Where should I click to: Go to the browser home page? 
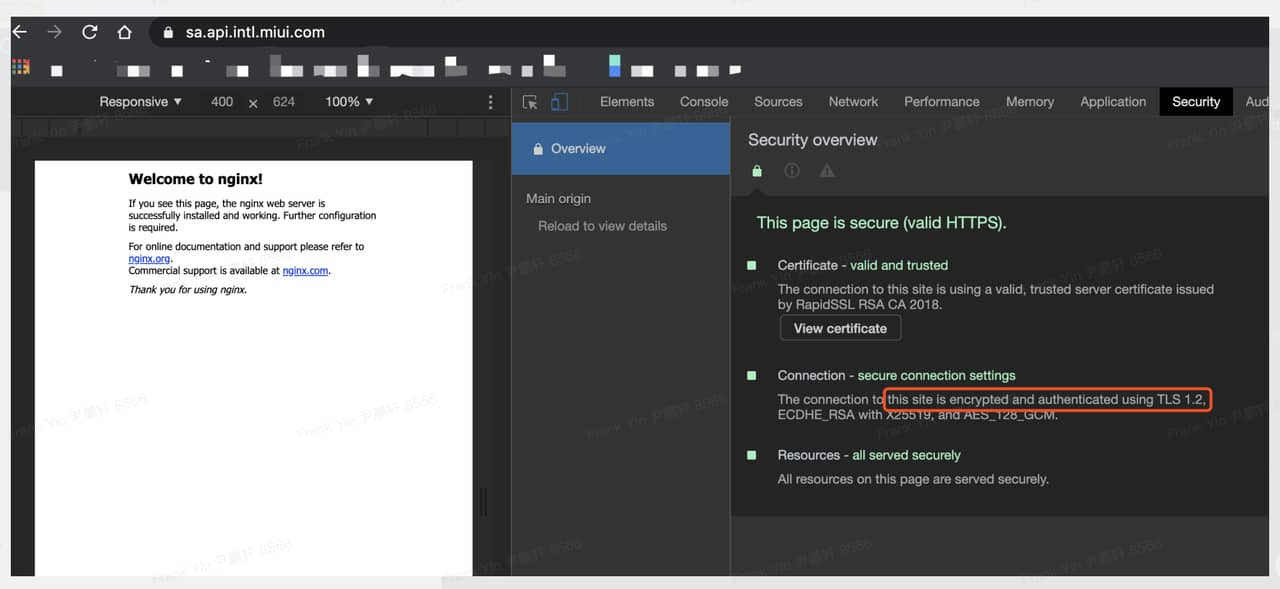(x=124, y=32)
